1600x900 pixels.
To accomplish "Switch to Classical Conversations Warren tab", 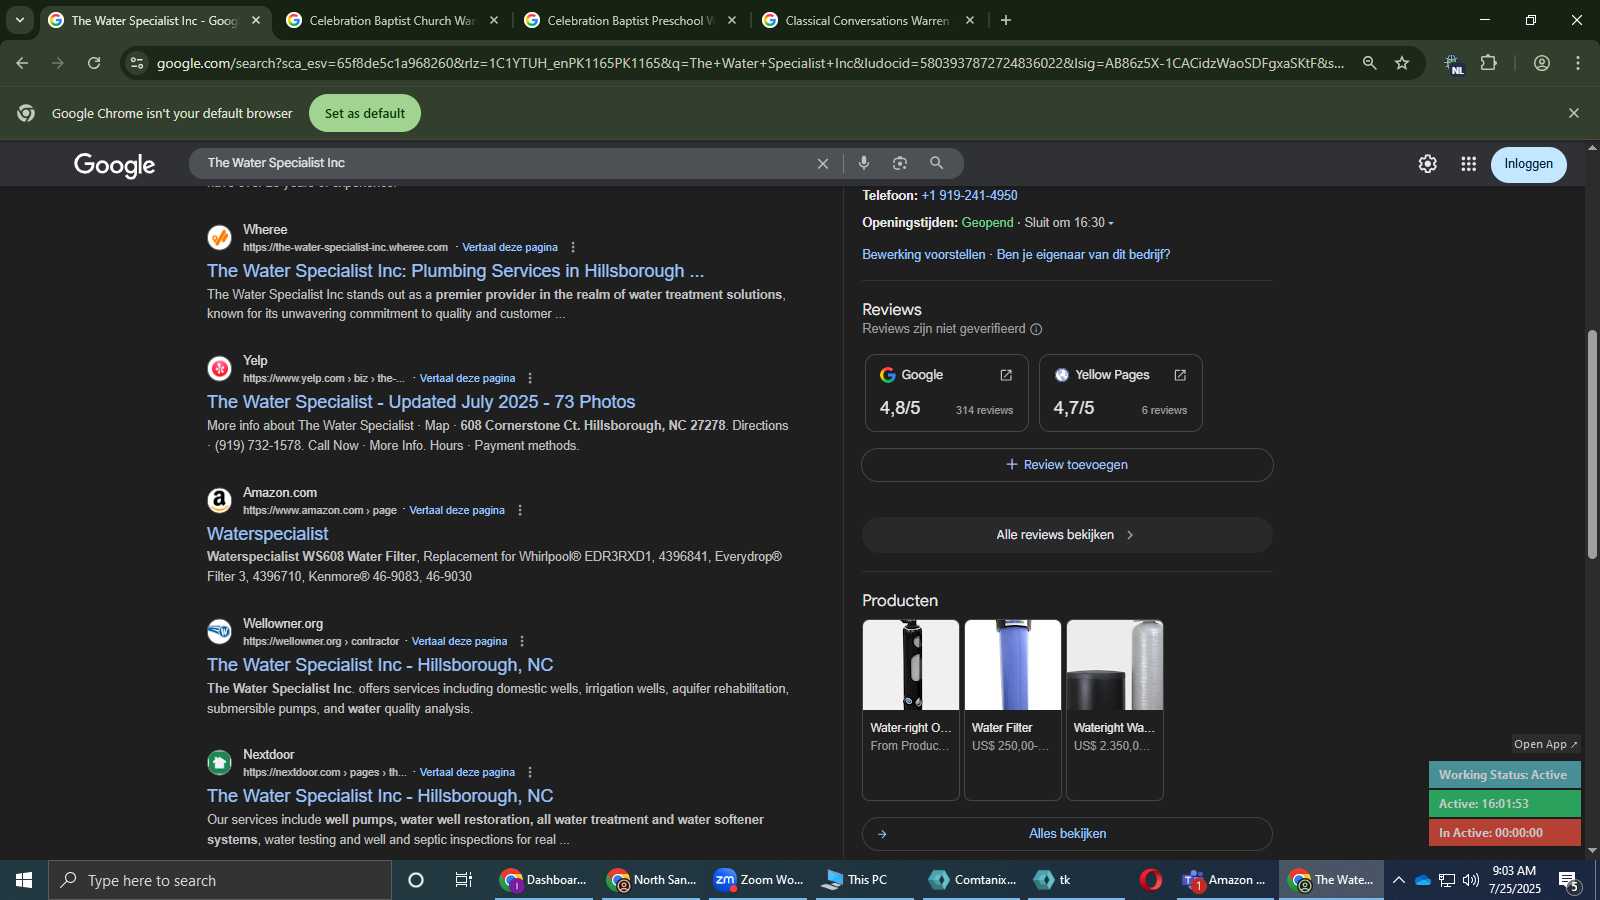I will point(867,20).
